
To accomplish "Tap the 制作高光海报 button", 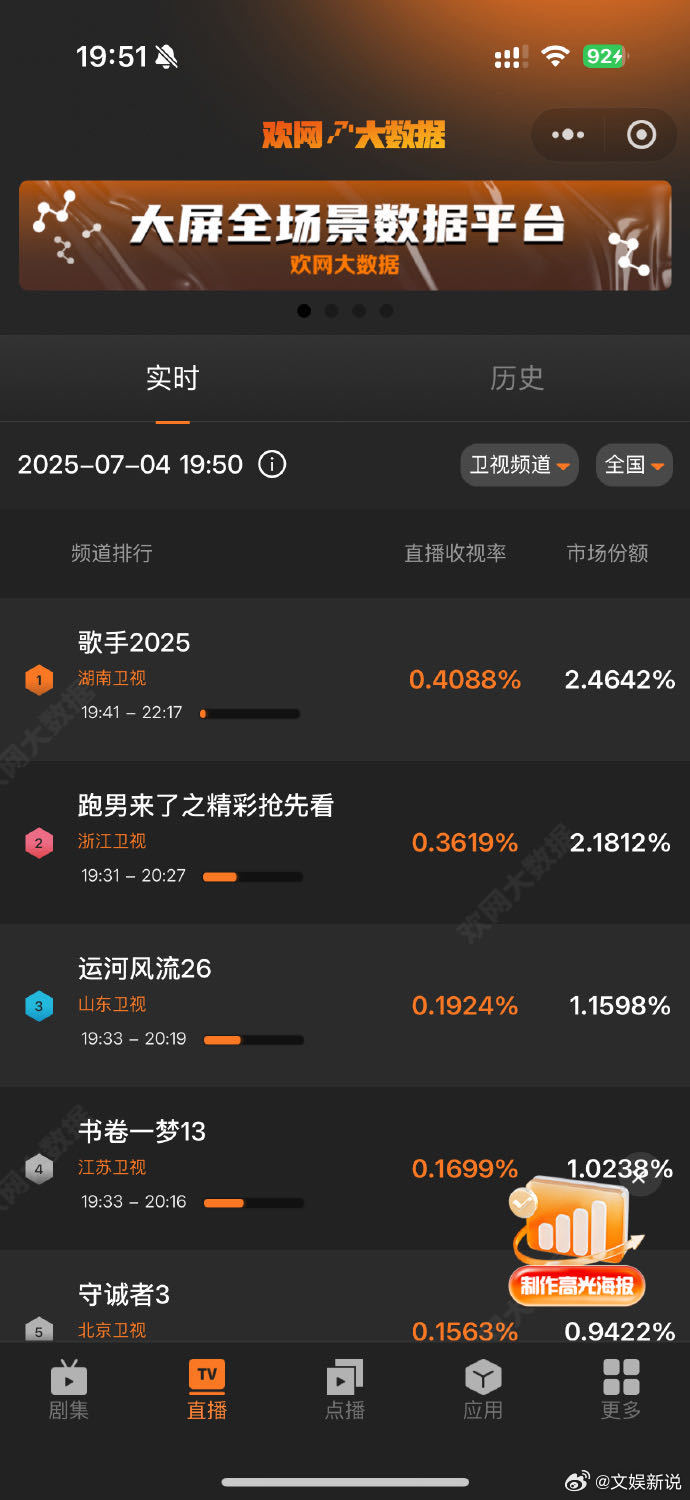I will click(x=578, y=1286).
